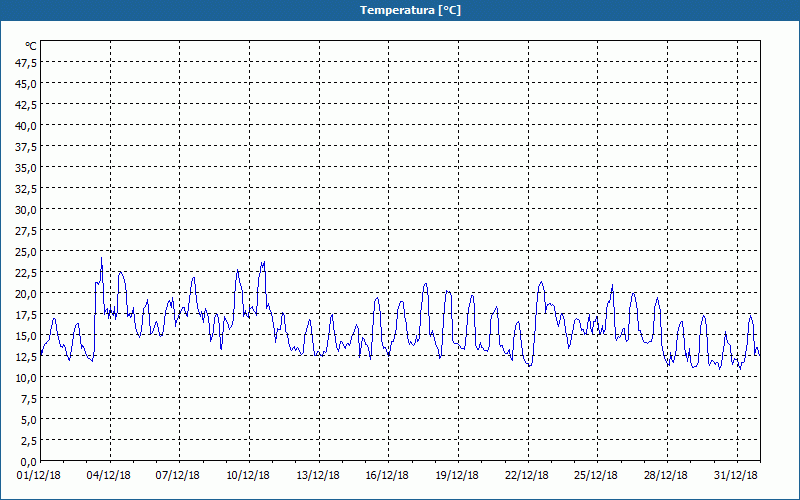Select the 16/12/18 date label
This screenshot has width=800, height=500.
[x=387, y=475]
